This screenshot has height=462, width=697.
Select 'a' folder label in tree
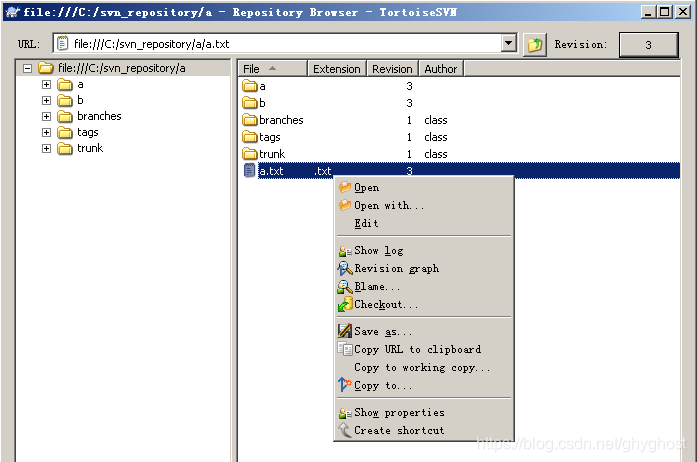pos(80,84)
